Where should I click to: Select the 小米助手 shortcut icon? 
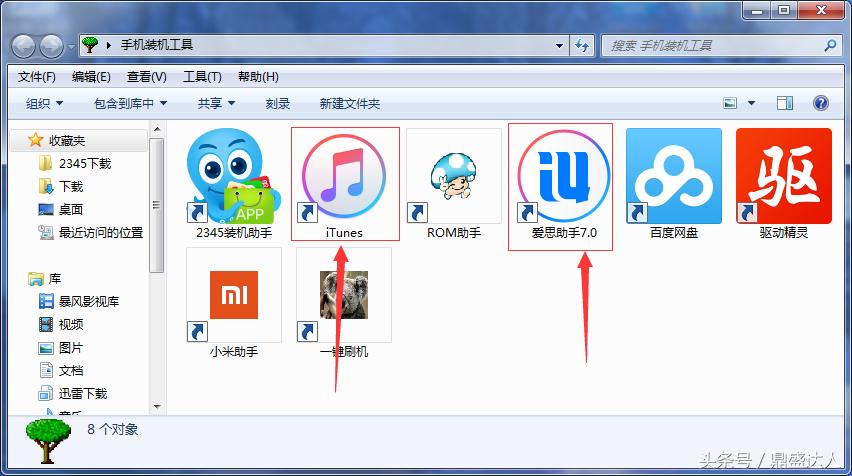tap(234, 295)
